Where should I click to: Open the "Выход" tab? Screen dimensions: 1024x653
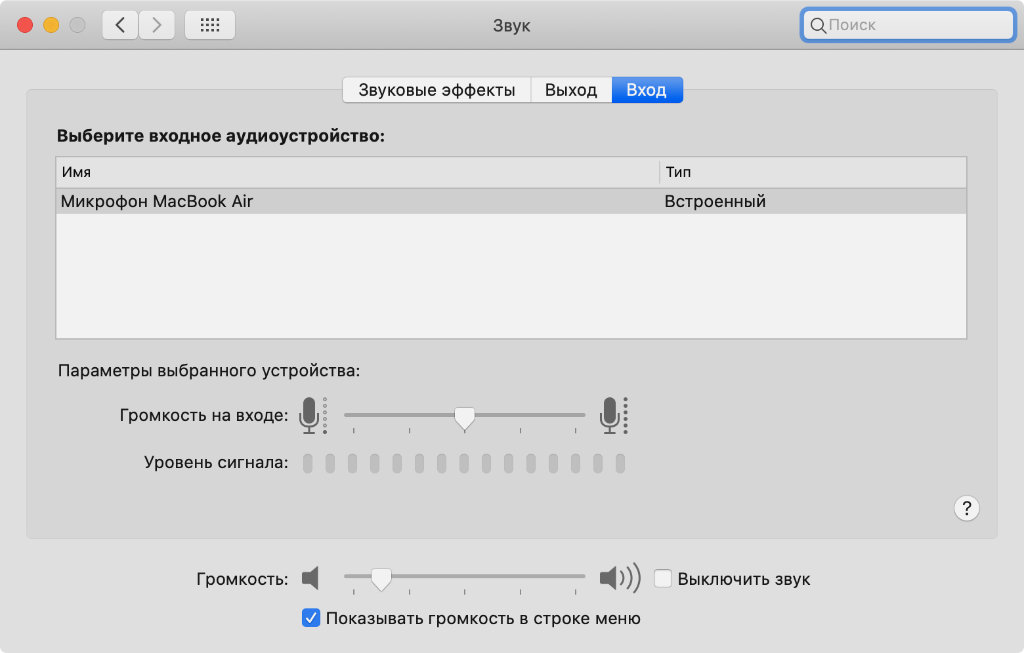point(571,90)
